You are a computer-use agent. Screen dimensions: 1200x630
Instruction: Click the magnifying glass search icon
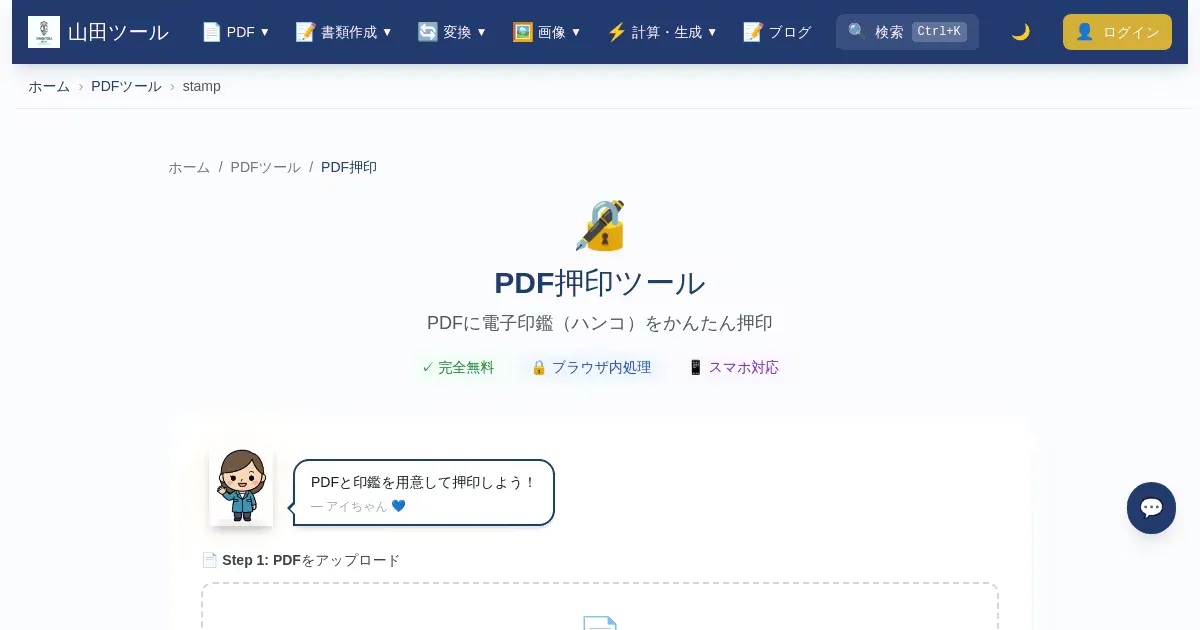pos(857,32)
